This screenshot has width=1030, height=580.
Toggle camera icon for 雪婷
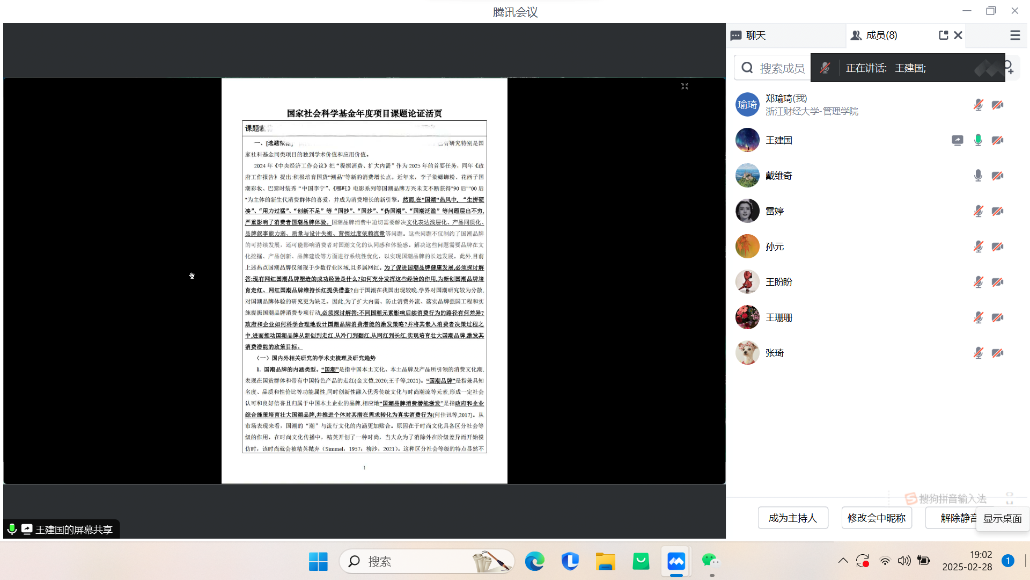(x=997, y=211)
